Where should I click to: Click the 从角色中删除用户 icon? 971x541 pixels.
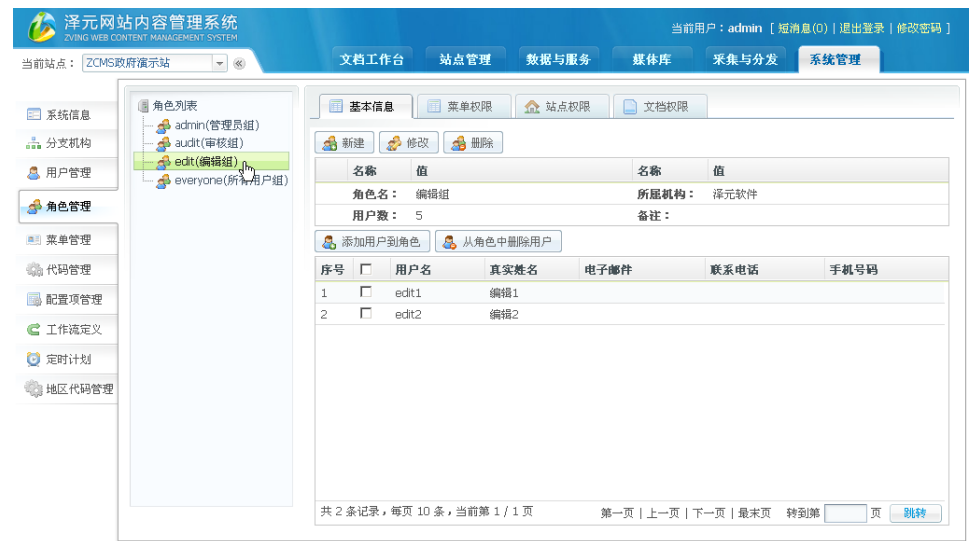(x=450, y=242)
